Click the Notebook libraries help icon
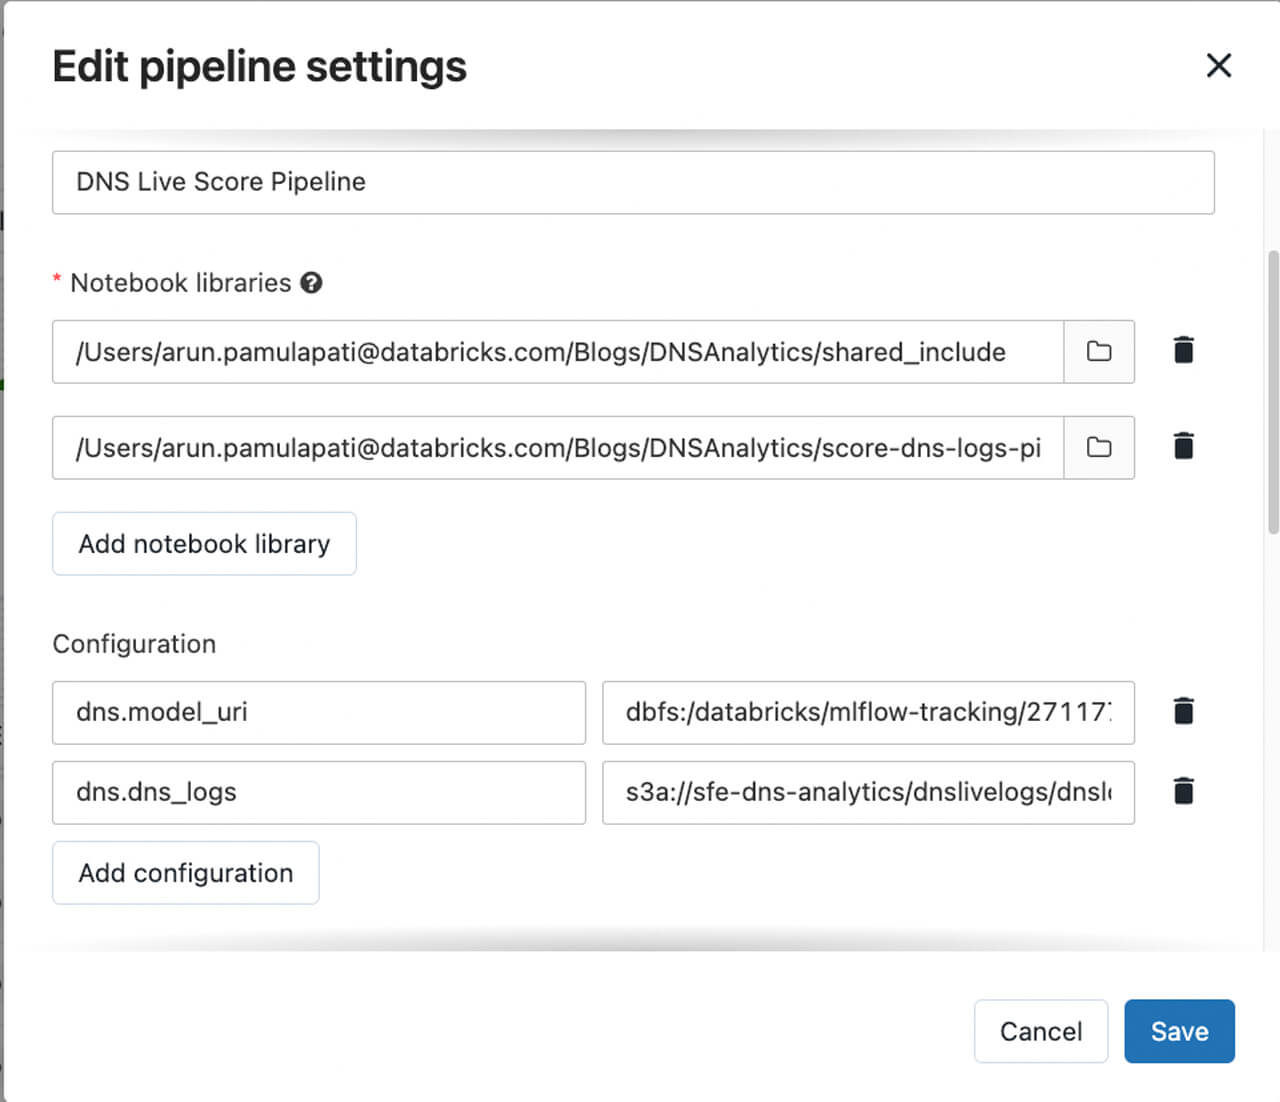 [312, 283]
